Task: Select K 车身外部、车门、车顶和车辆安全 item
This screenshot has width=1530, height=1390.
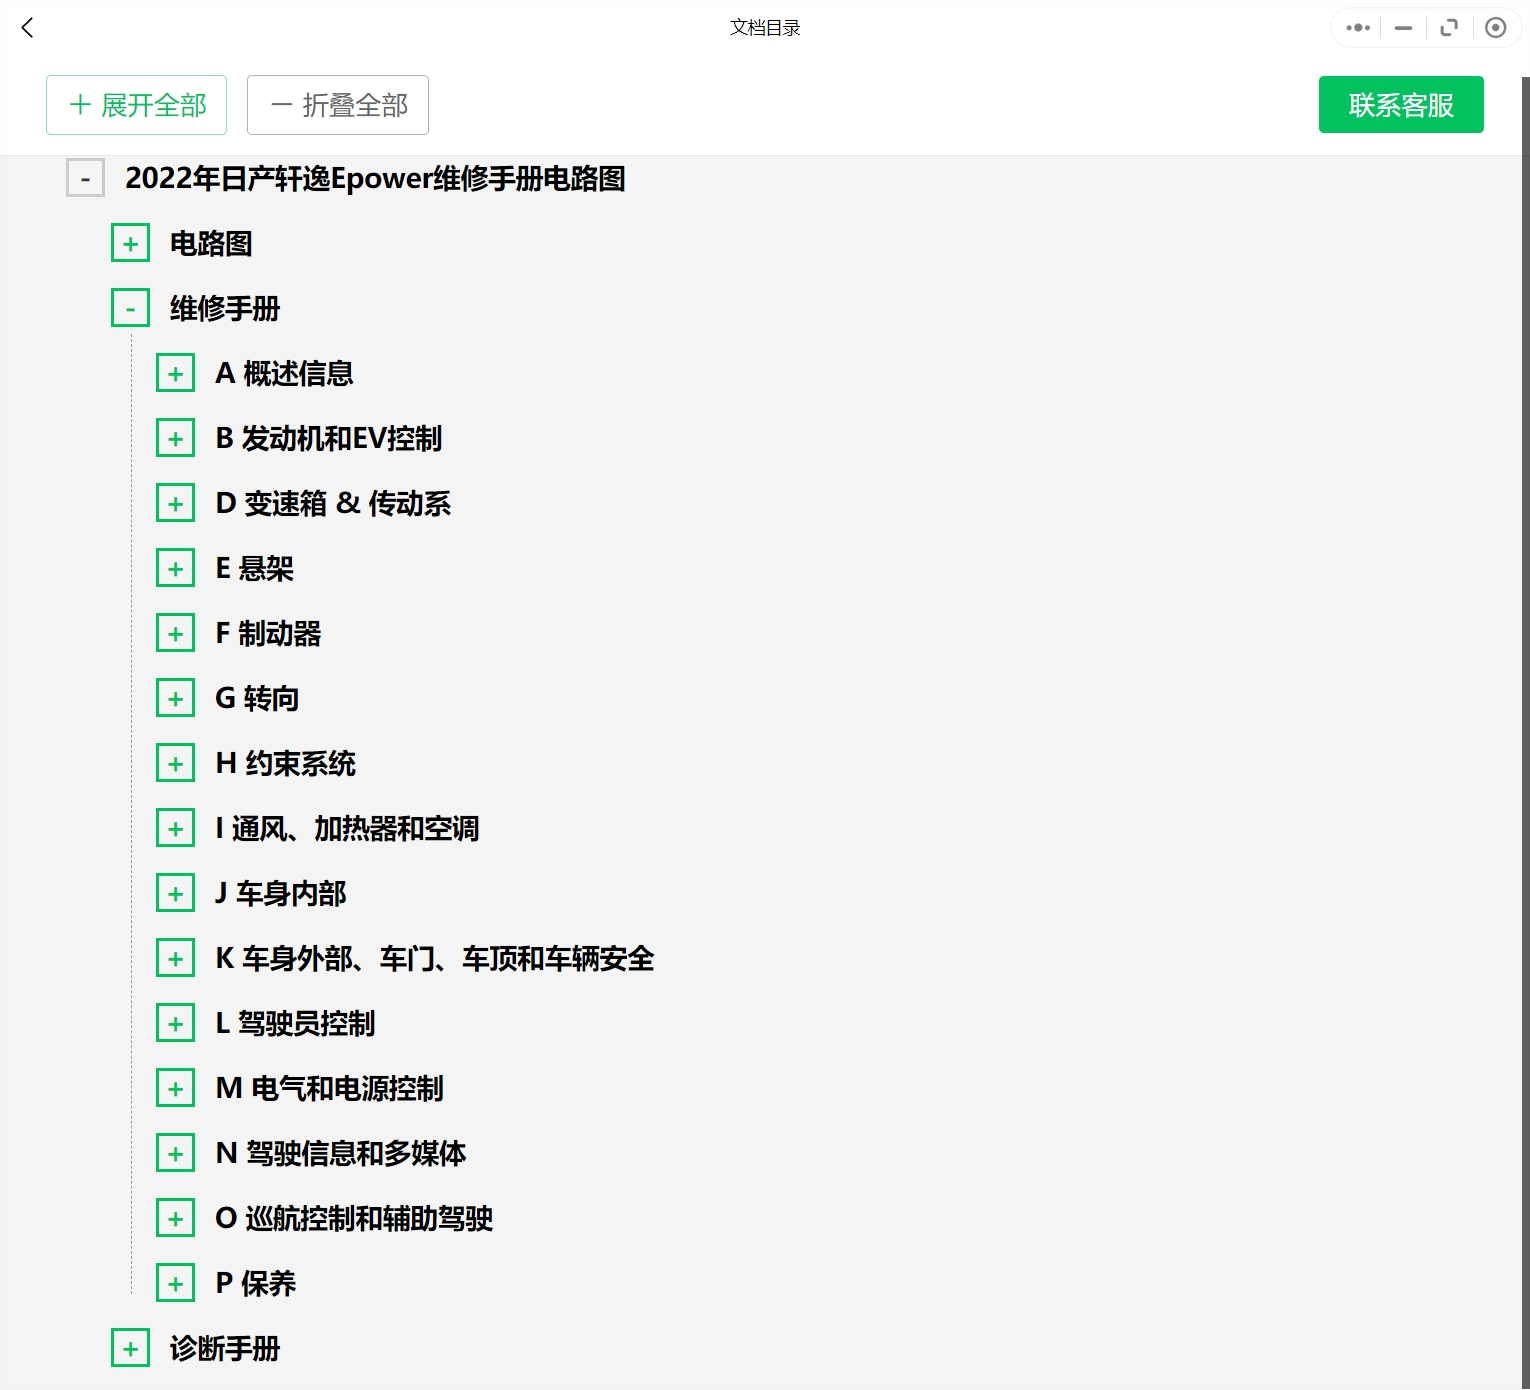Action: (435, 959)
